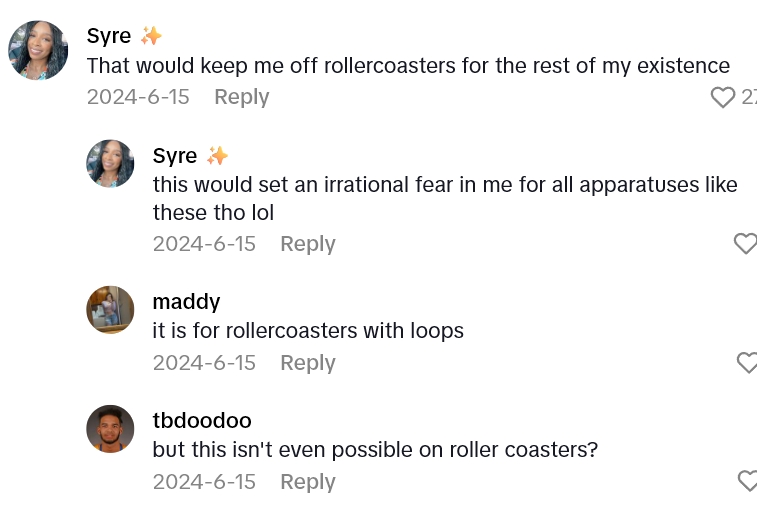Like Syre's reply about irrational fear
The width and height of the screenshot is (757, 510).
click(x=745, y=244)
